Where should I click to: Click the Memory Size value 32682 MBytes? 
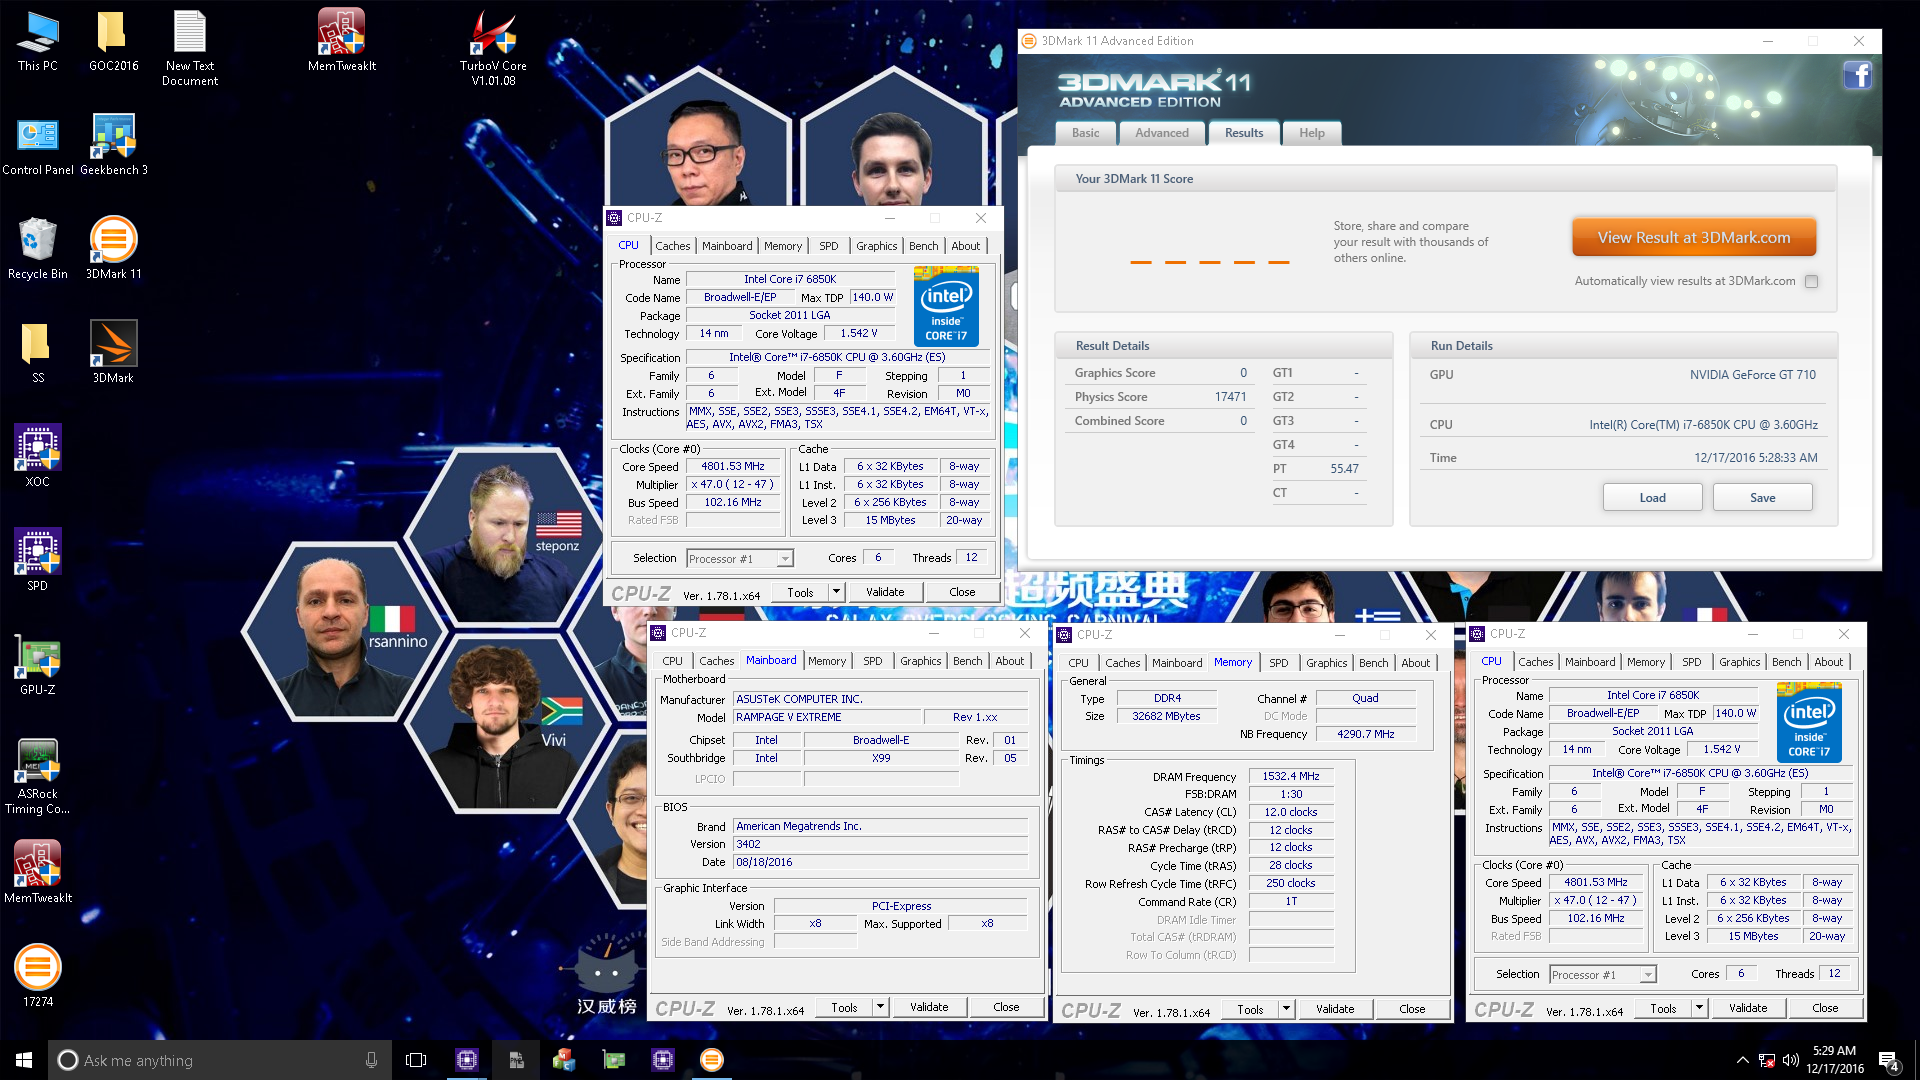1166,716
